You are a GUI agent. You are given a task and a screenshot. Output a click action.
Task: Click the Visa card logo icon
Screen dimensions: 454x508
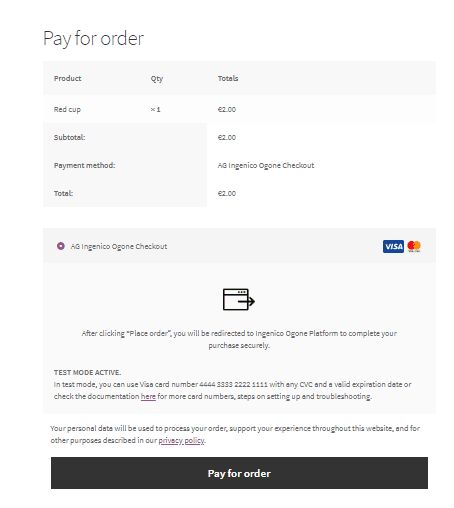393,246
